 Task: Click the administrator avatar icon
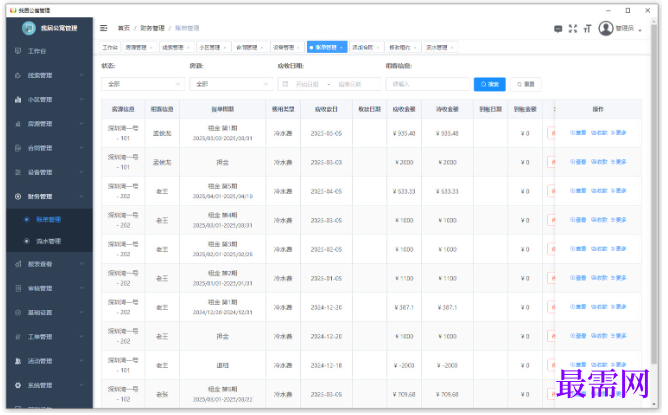pyautogui.click(x=605, y=28)
